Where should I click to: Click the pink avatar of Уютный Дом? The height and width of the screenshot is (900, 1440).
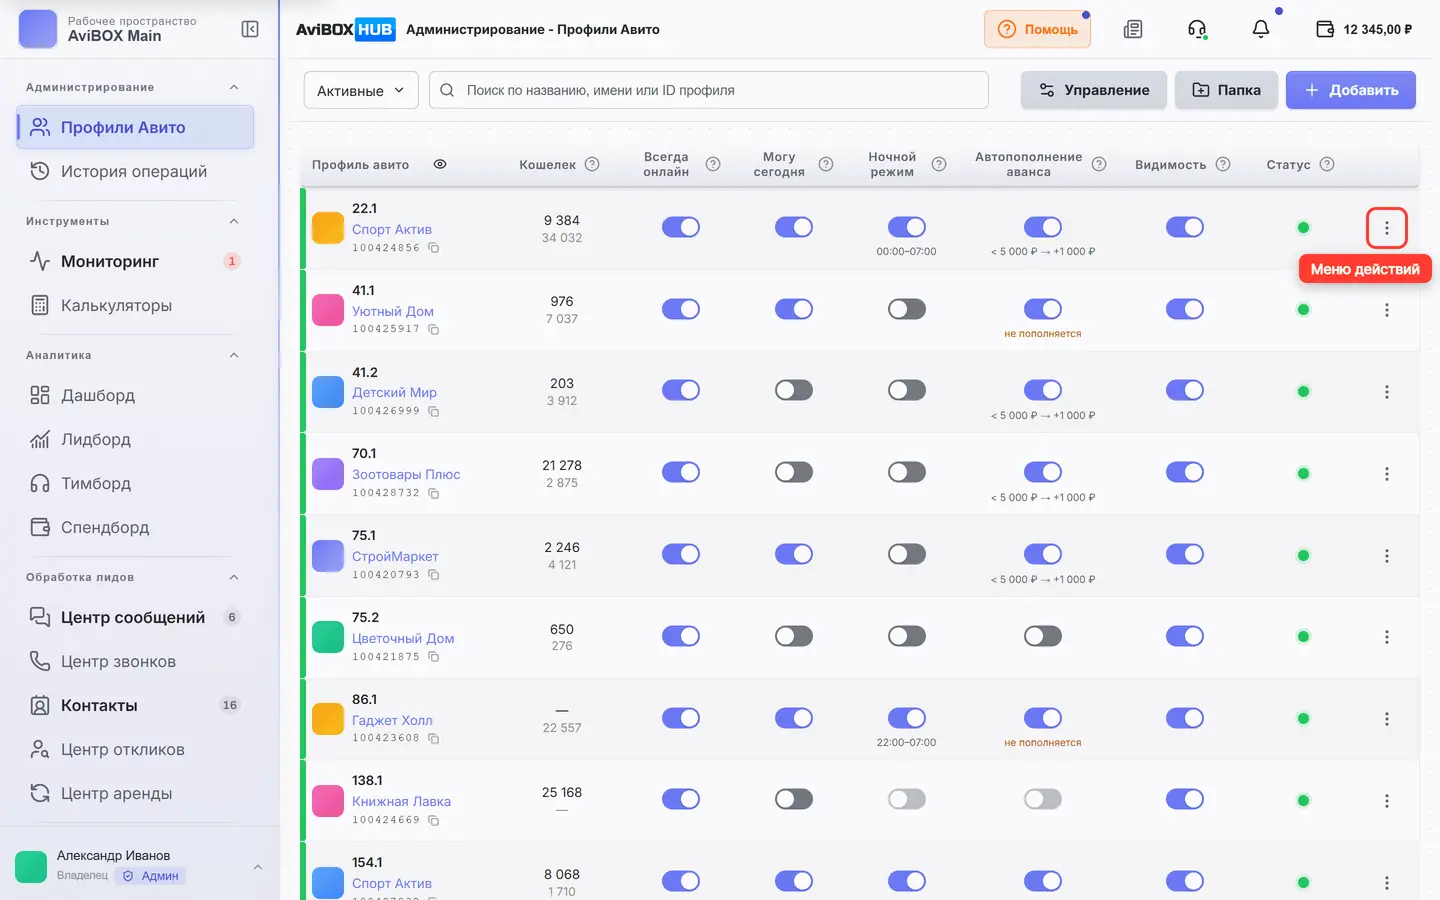328,310
